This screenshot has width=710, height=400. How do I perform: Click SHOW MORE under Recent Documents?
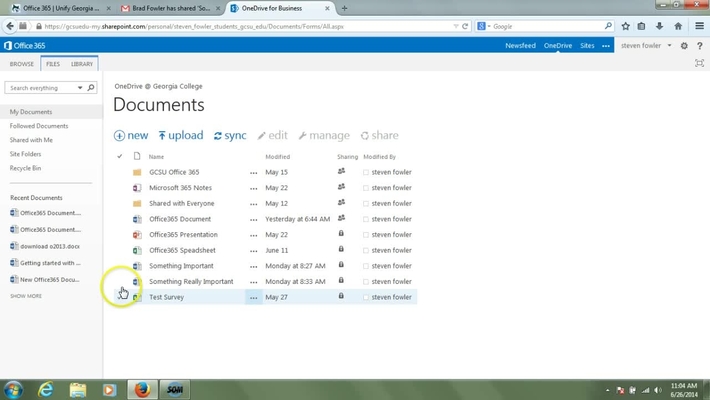click(x=26, y=296)
